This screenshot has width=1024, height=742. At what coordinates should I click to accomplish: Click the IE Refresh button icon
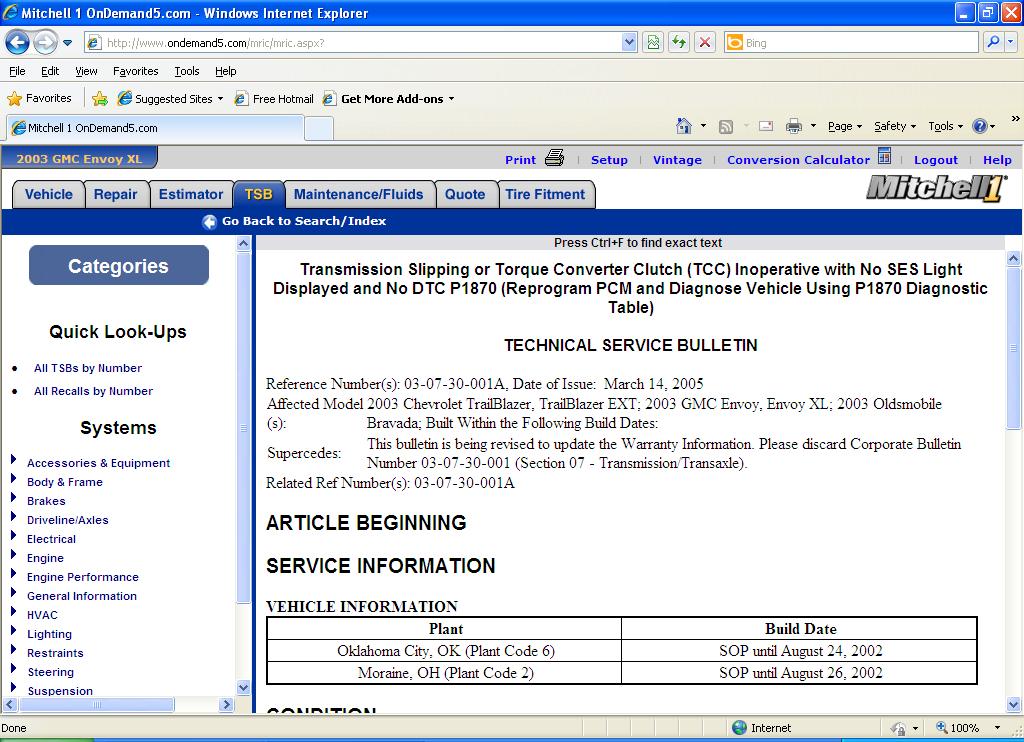click(x=679, y=42)
